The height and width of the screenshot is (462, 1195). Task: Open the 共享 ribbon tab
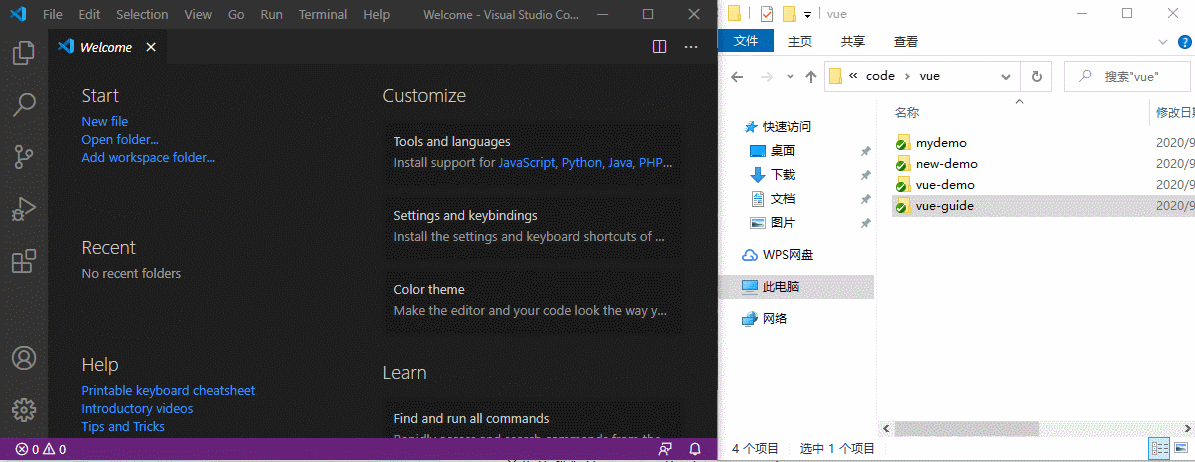point(853,42)
